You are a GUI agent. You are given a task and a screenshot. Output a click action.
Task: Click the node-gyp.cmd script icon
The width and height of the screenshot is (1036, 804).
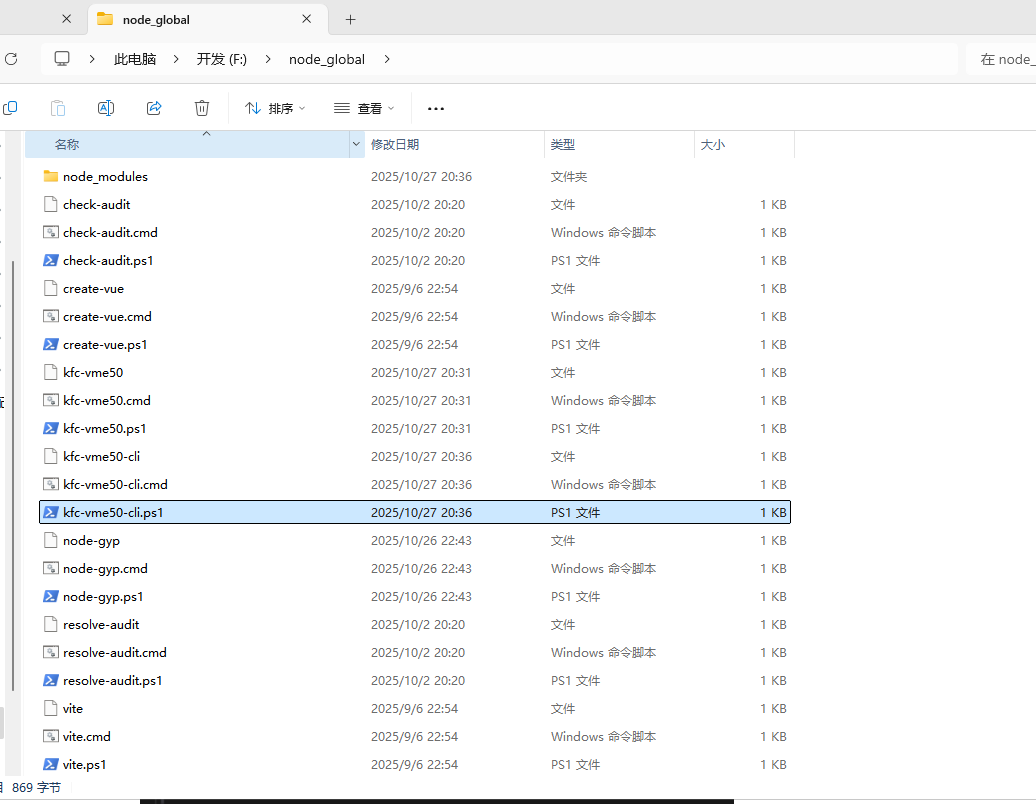51,567
